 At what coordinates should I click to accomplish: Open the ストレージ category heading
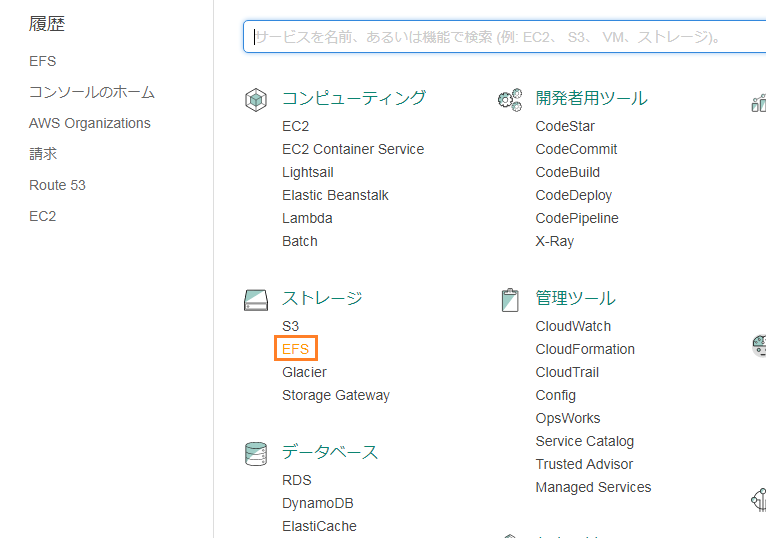click(x=322, y=298)
